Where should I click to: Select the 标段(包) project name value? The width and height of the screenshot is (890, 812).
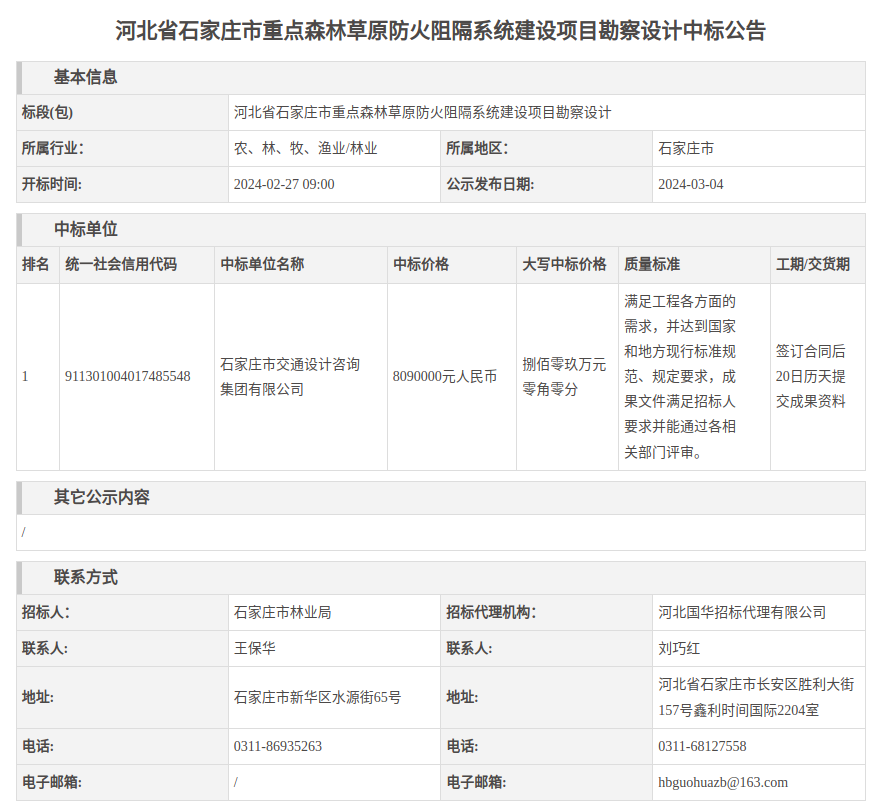click(421, 112)
